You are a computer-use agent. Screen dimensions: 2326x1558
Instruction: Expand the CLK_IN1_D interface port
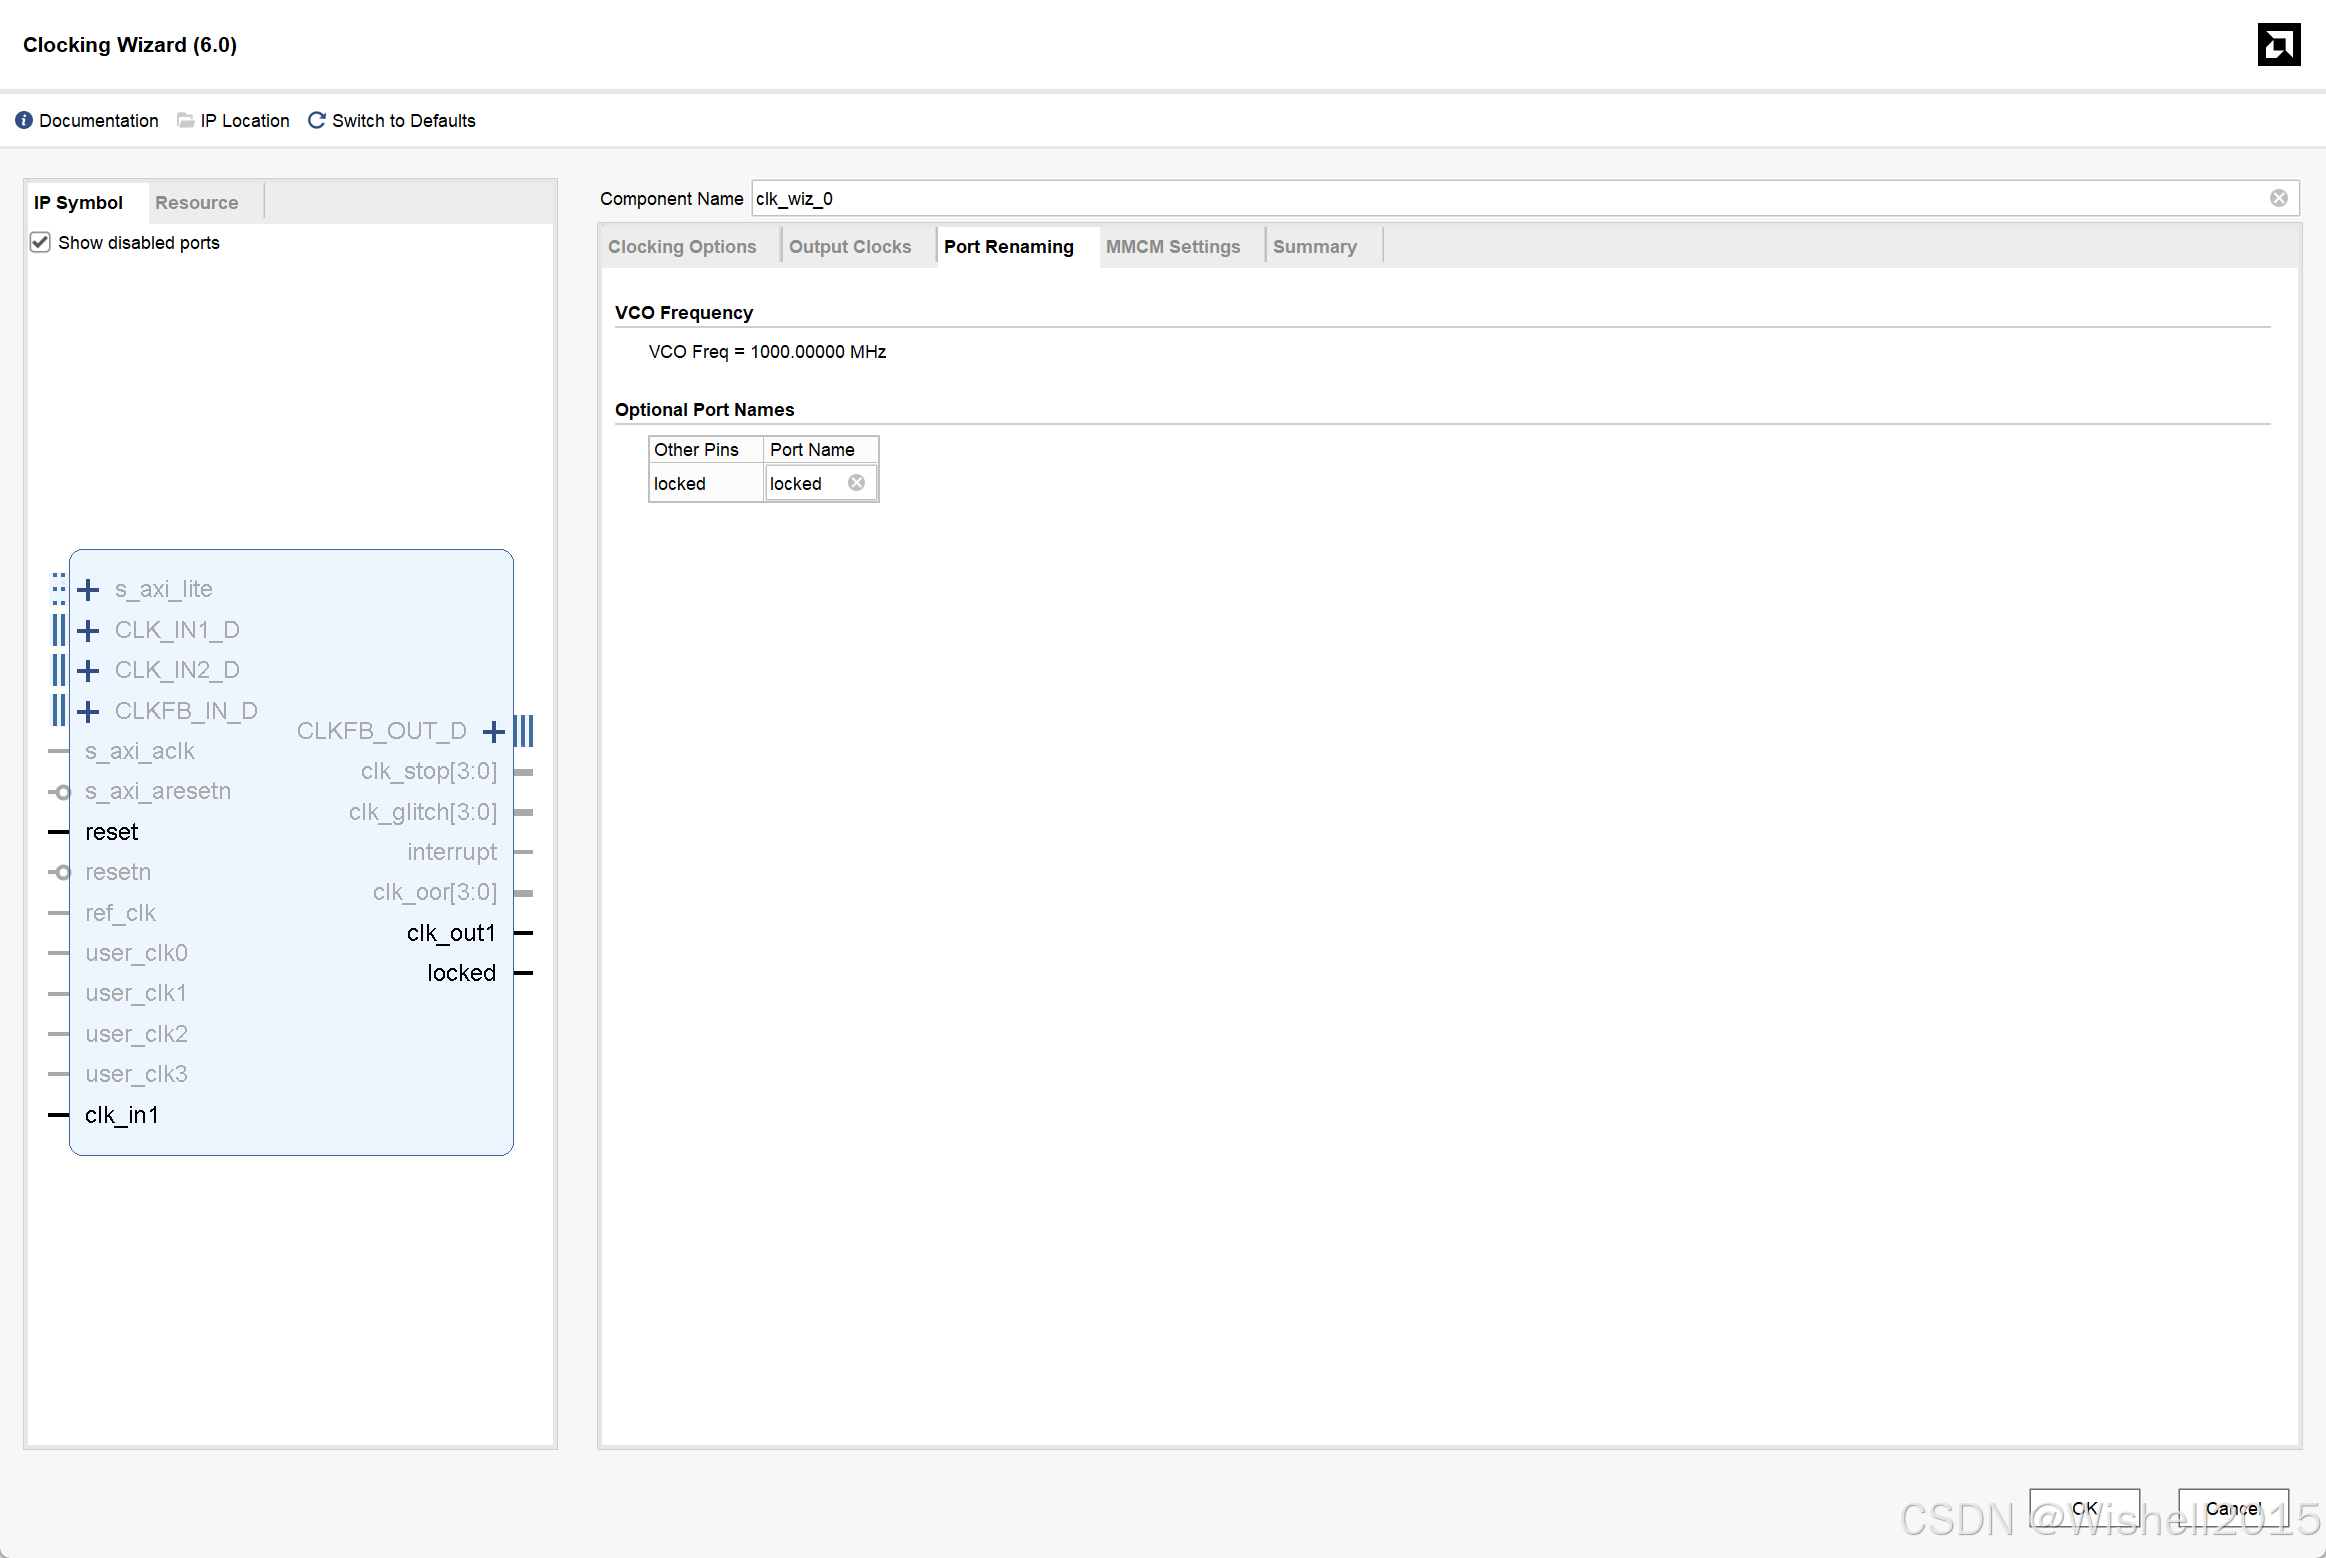[x=88, y=630]
